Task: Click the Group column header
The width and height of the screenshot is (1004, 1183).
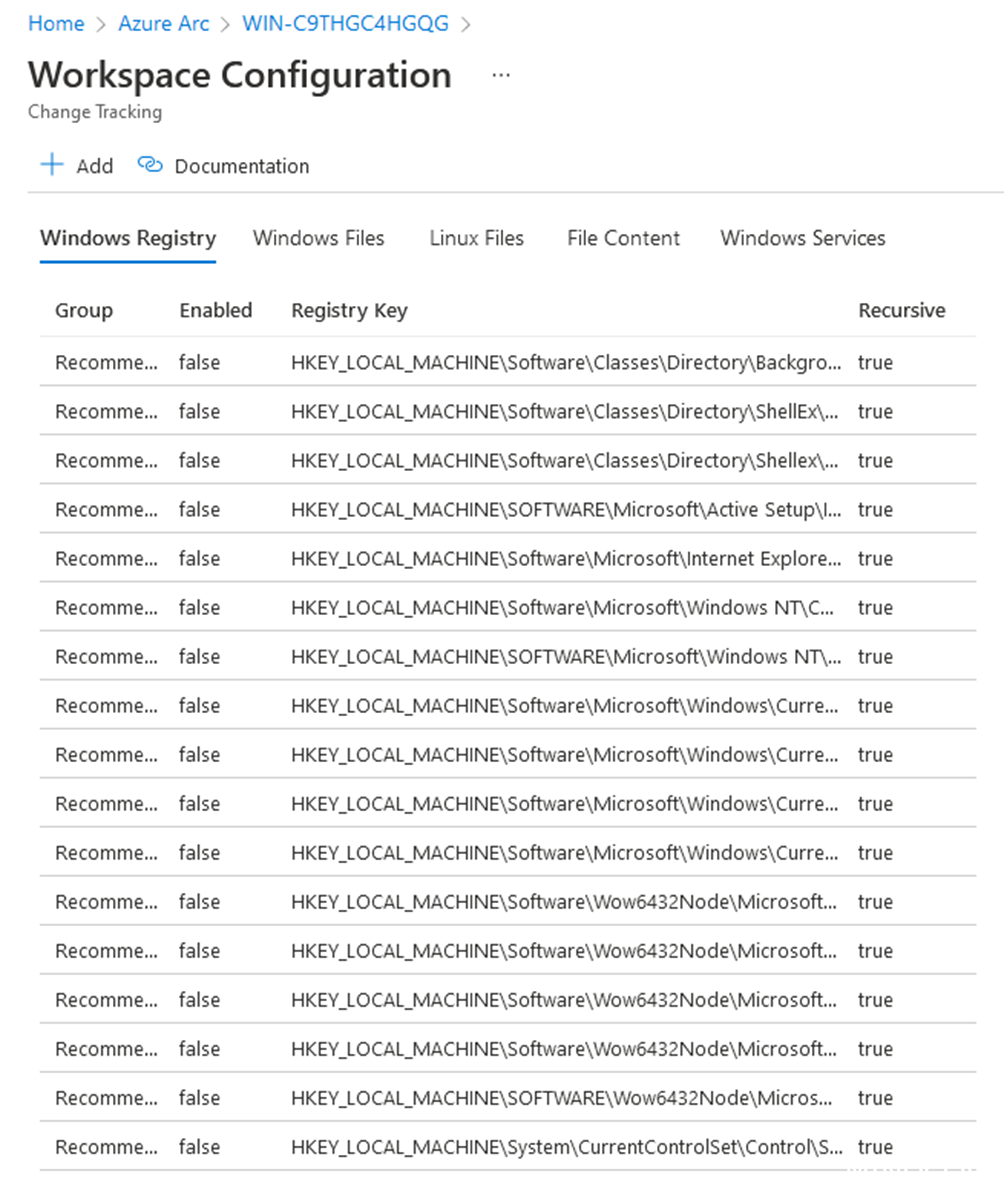Action: [83, 310]
